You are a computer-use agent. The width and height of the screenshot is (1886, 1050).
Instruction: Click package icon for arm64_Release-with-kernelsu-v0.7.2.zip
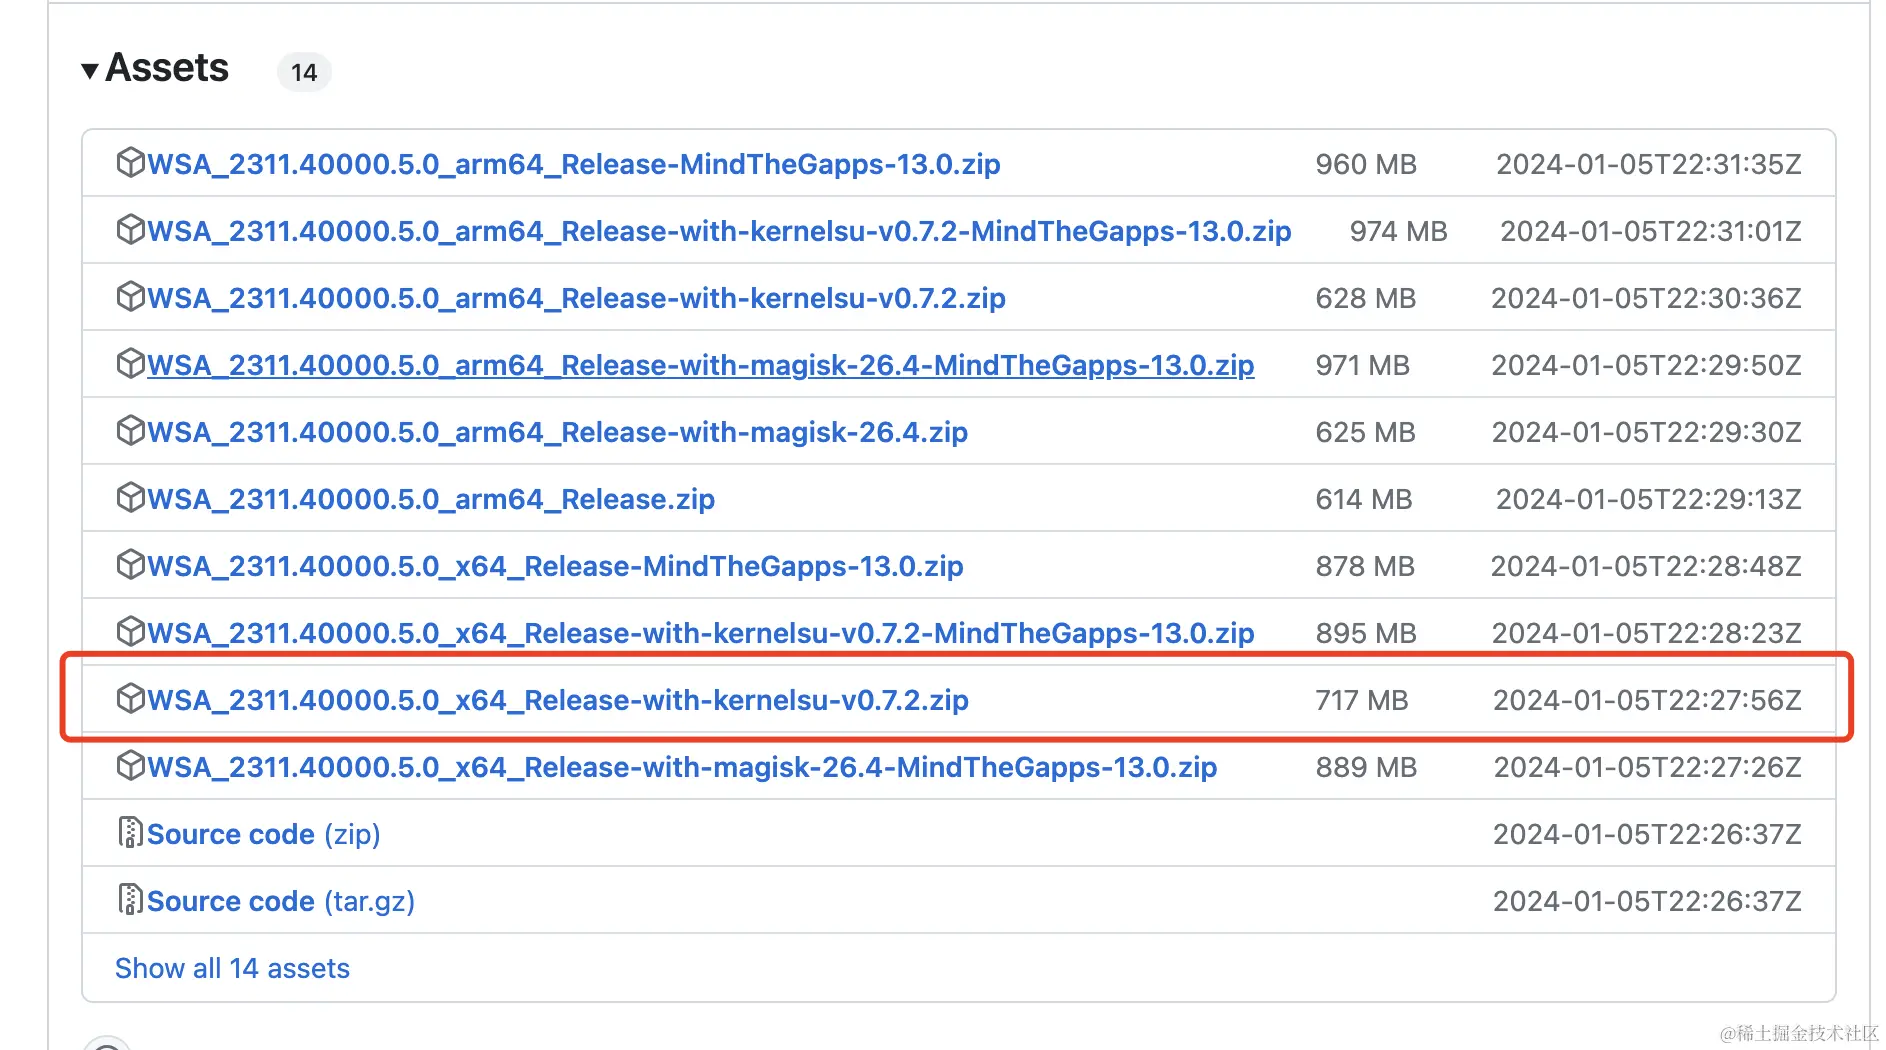pyautogui.click(x=131, y=296)
